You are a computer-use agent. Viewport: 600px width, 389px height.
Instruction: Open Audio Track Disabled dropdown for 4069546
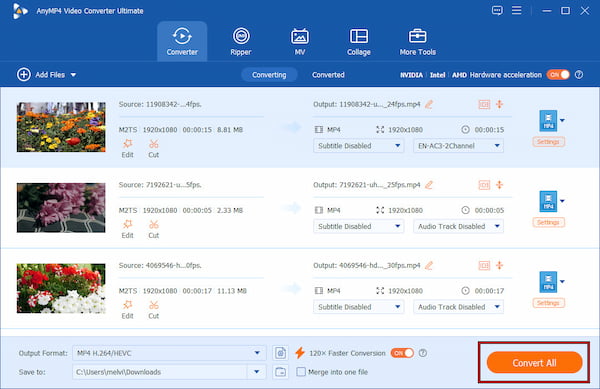point(458,307)
